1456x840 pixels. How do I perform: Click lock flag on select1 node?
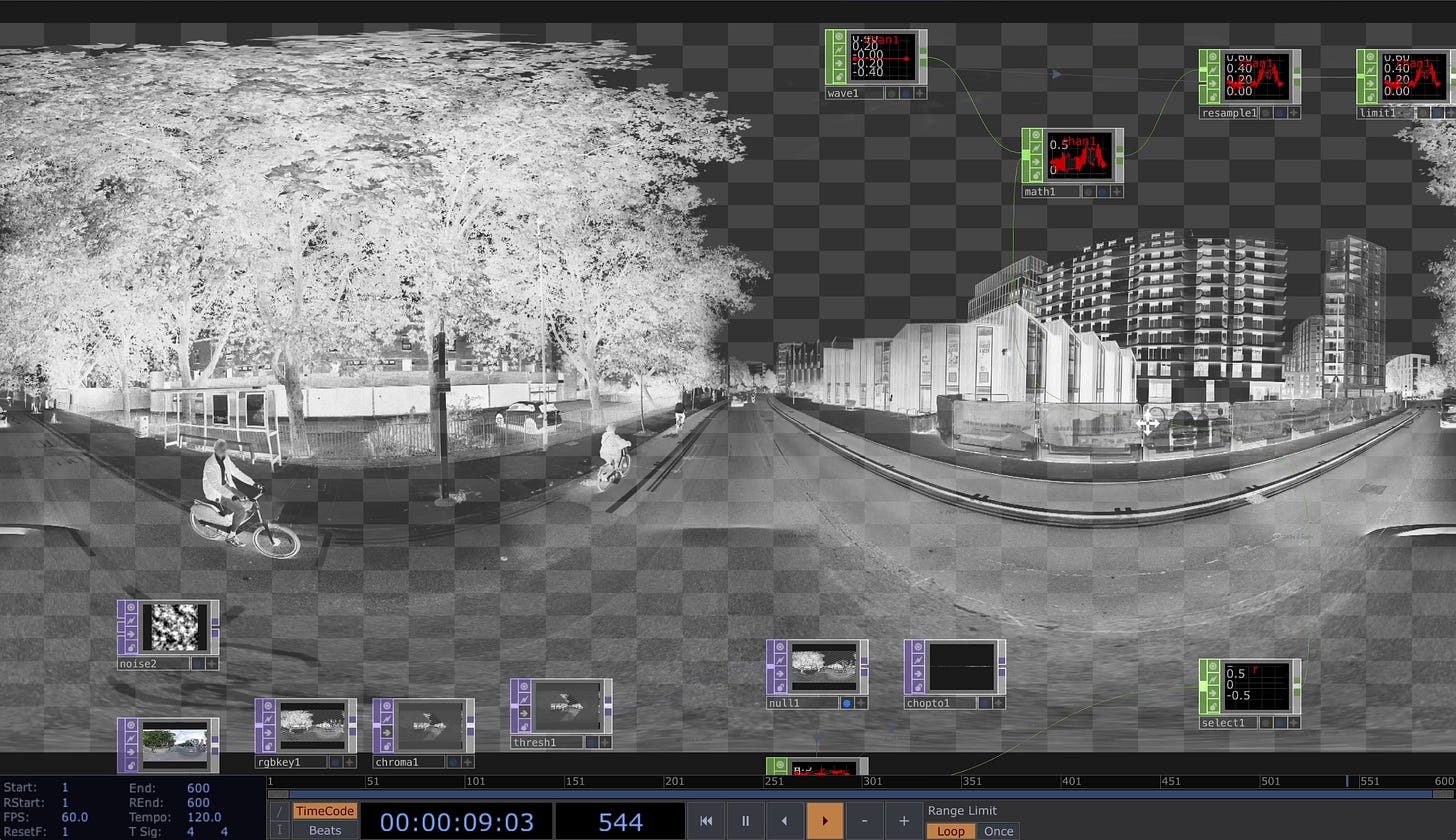(1213, 707)
